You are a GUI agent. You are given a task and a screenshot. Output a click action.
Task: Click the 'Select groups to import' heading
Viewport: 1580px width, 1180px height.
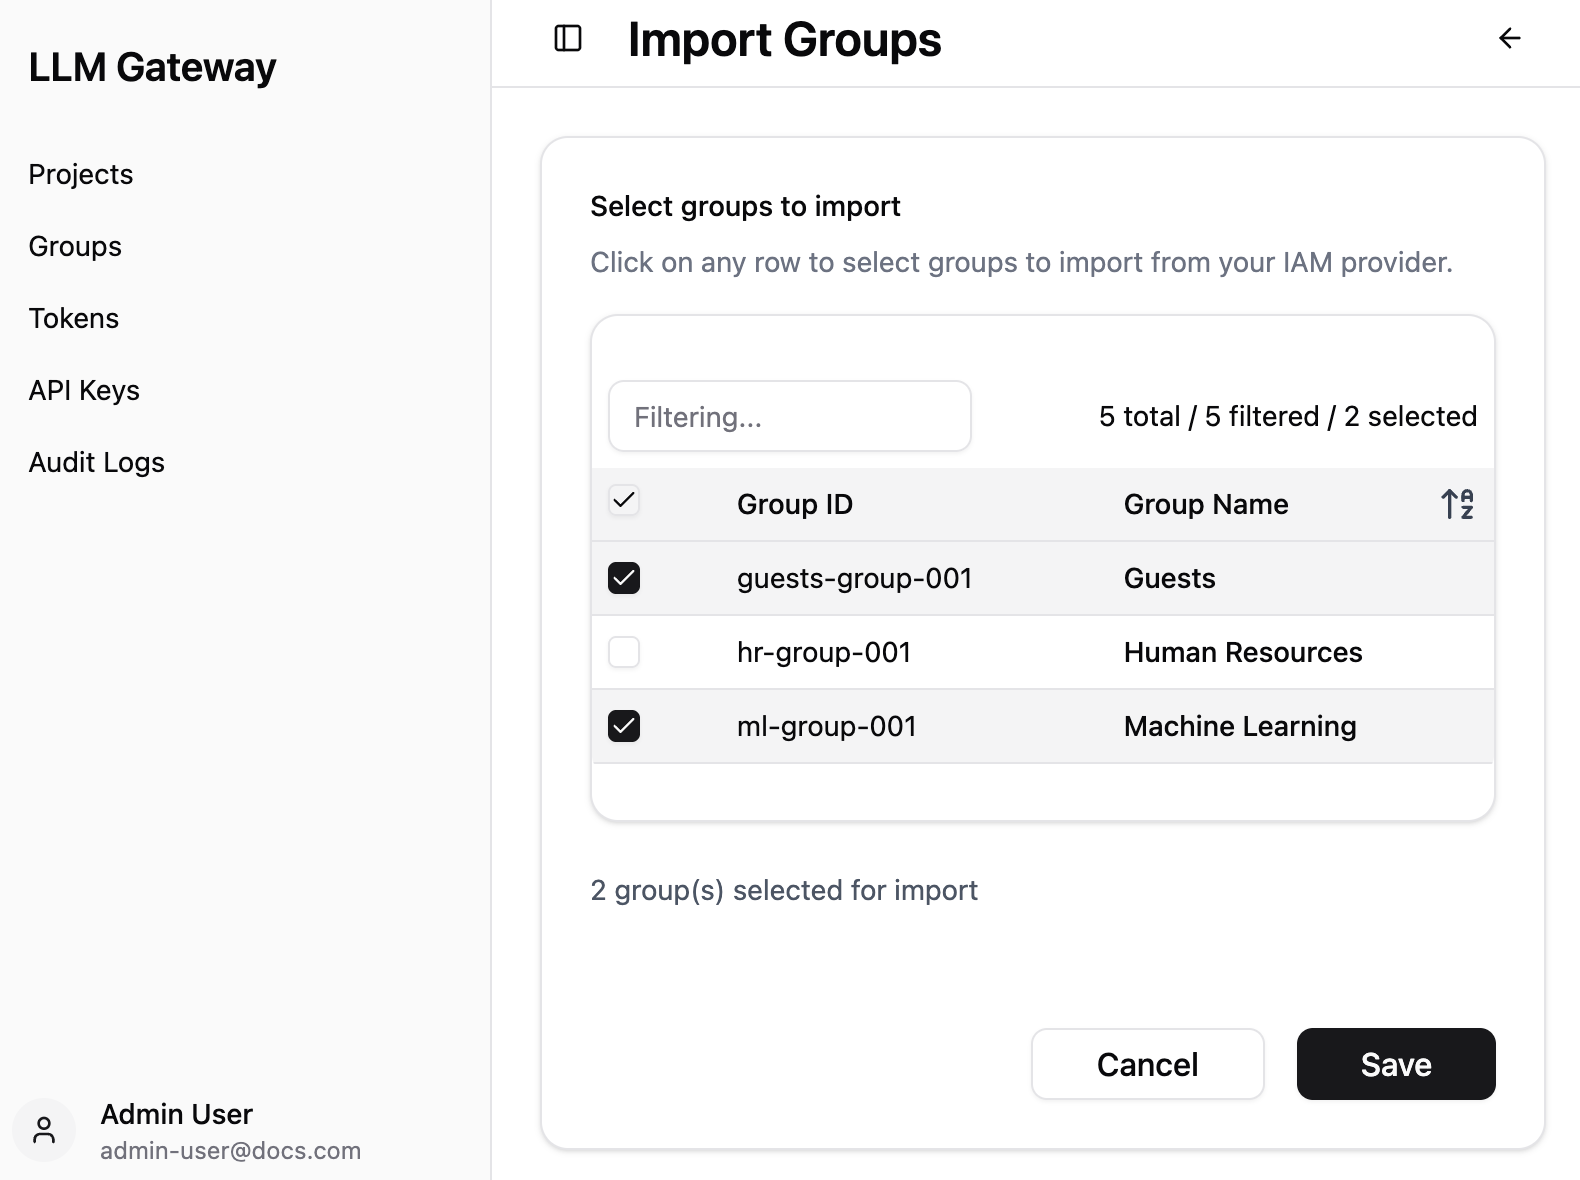745,206
